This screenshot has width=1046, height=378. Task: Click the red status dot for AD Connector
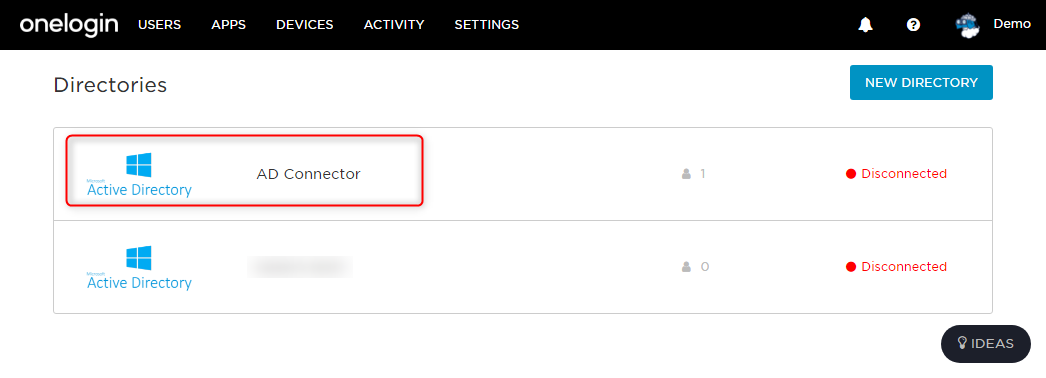(851, 174)
